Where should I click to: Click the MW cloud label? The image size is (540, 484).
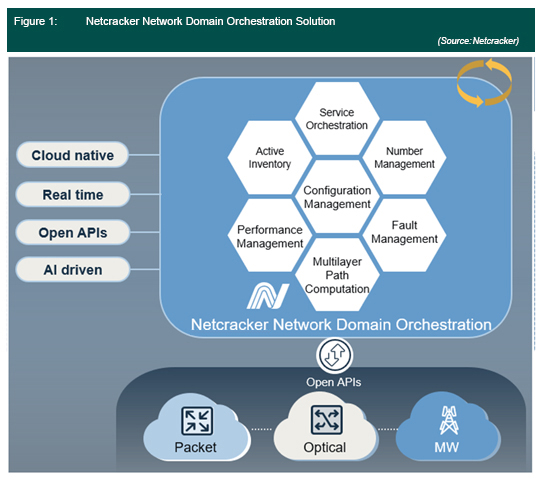(447, 447)
